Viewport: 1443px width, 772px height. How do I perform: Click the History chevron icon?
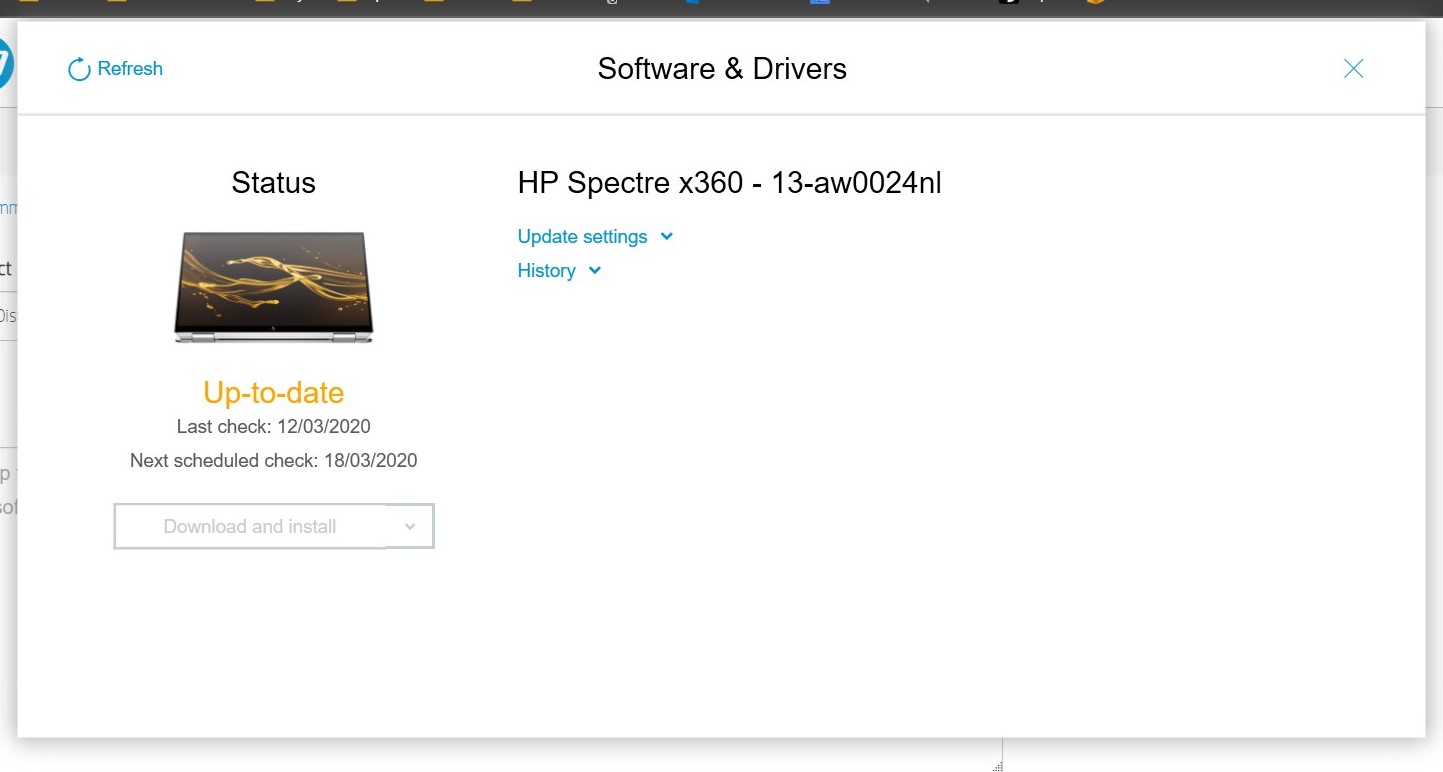point(593,270)
